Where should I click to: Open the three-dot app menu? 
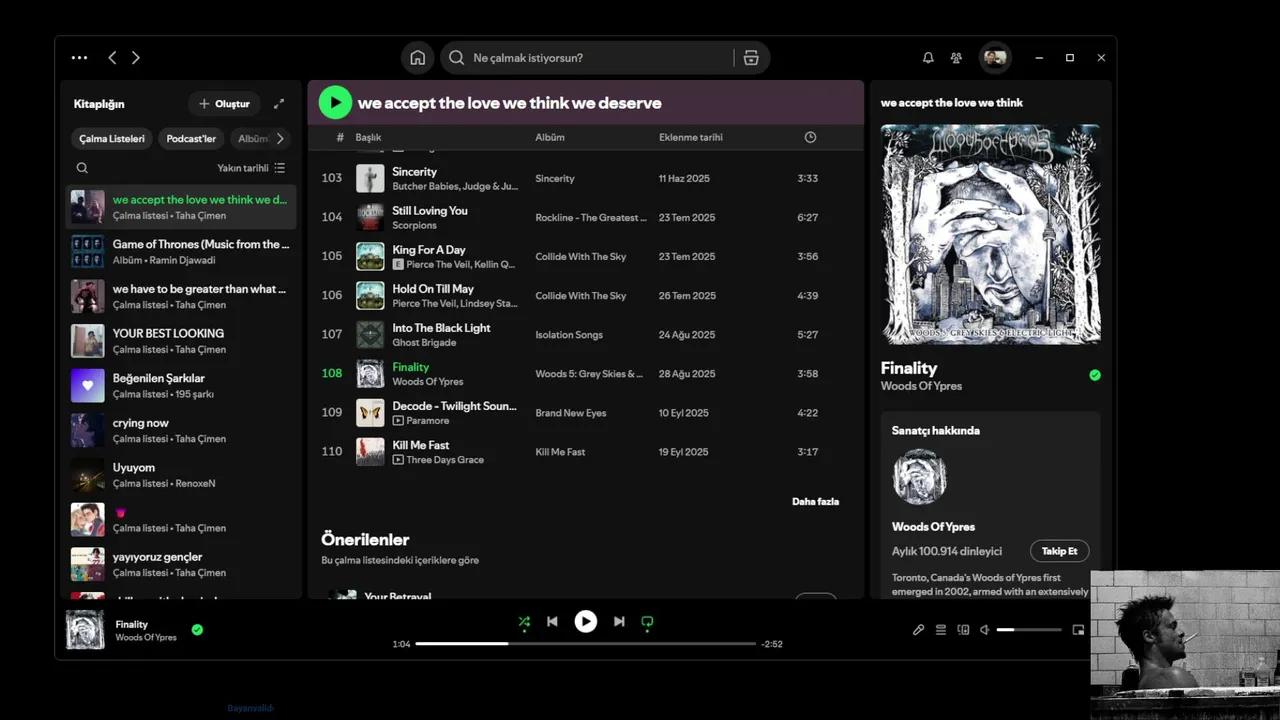click(79, 58)
